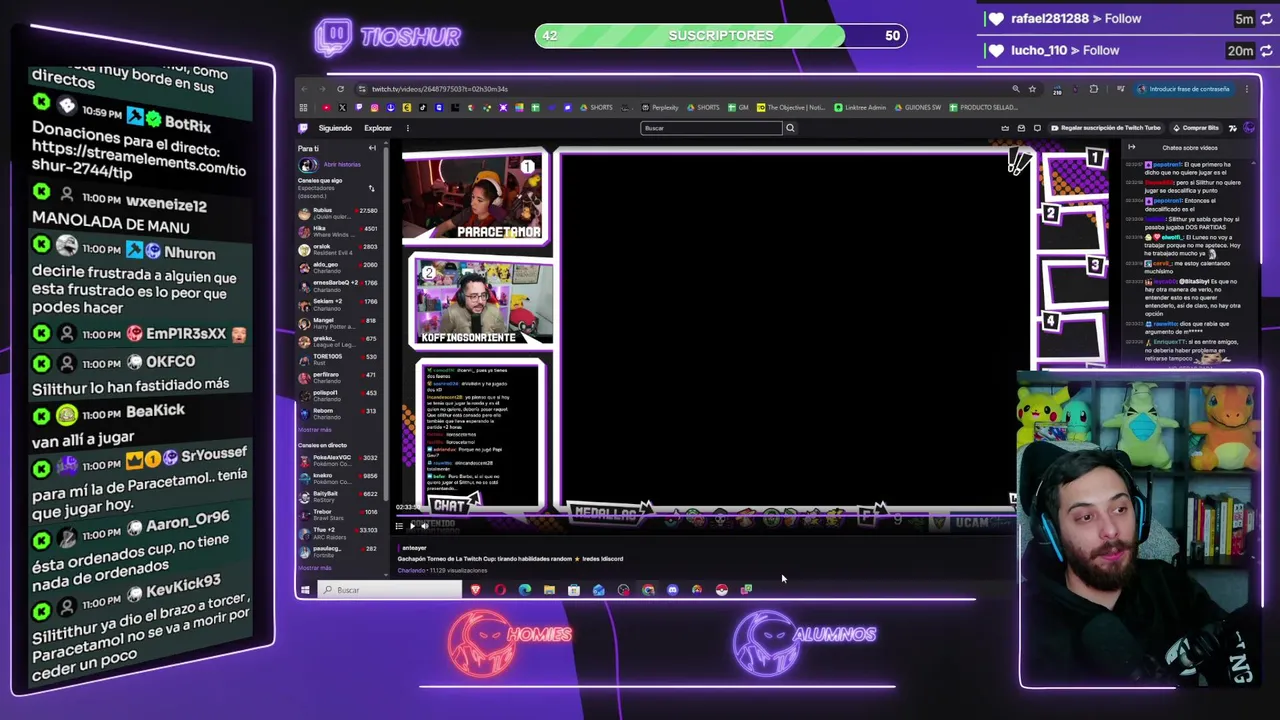Open the Twitch three-dot more menu

[x=408, y=128]
